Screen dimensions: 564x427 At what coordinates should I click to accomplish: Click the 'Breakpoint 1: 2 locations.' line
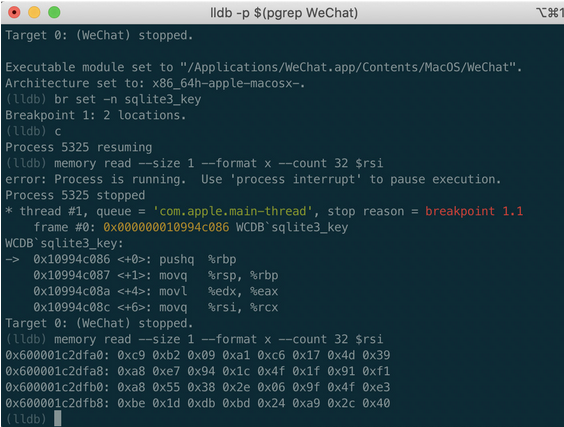[x=96, y=115]
